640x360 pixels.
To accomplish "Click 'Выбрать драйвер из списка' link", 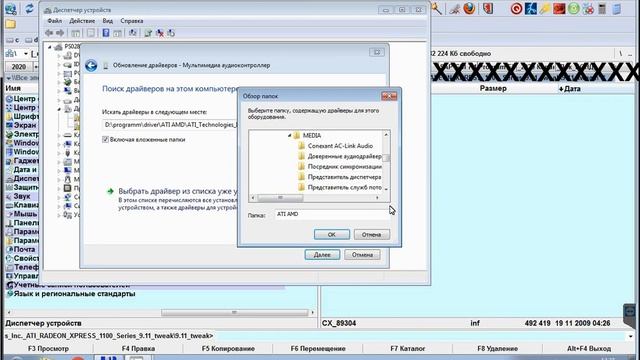I will [x=178, y=191].
